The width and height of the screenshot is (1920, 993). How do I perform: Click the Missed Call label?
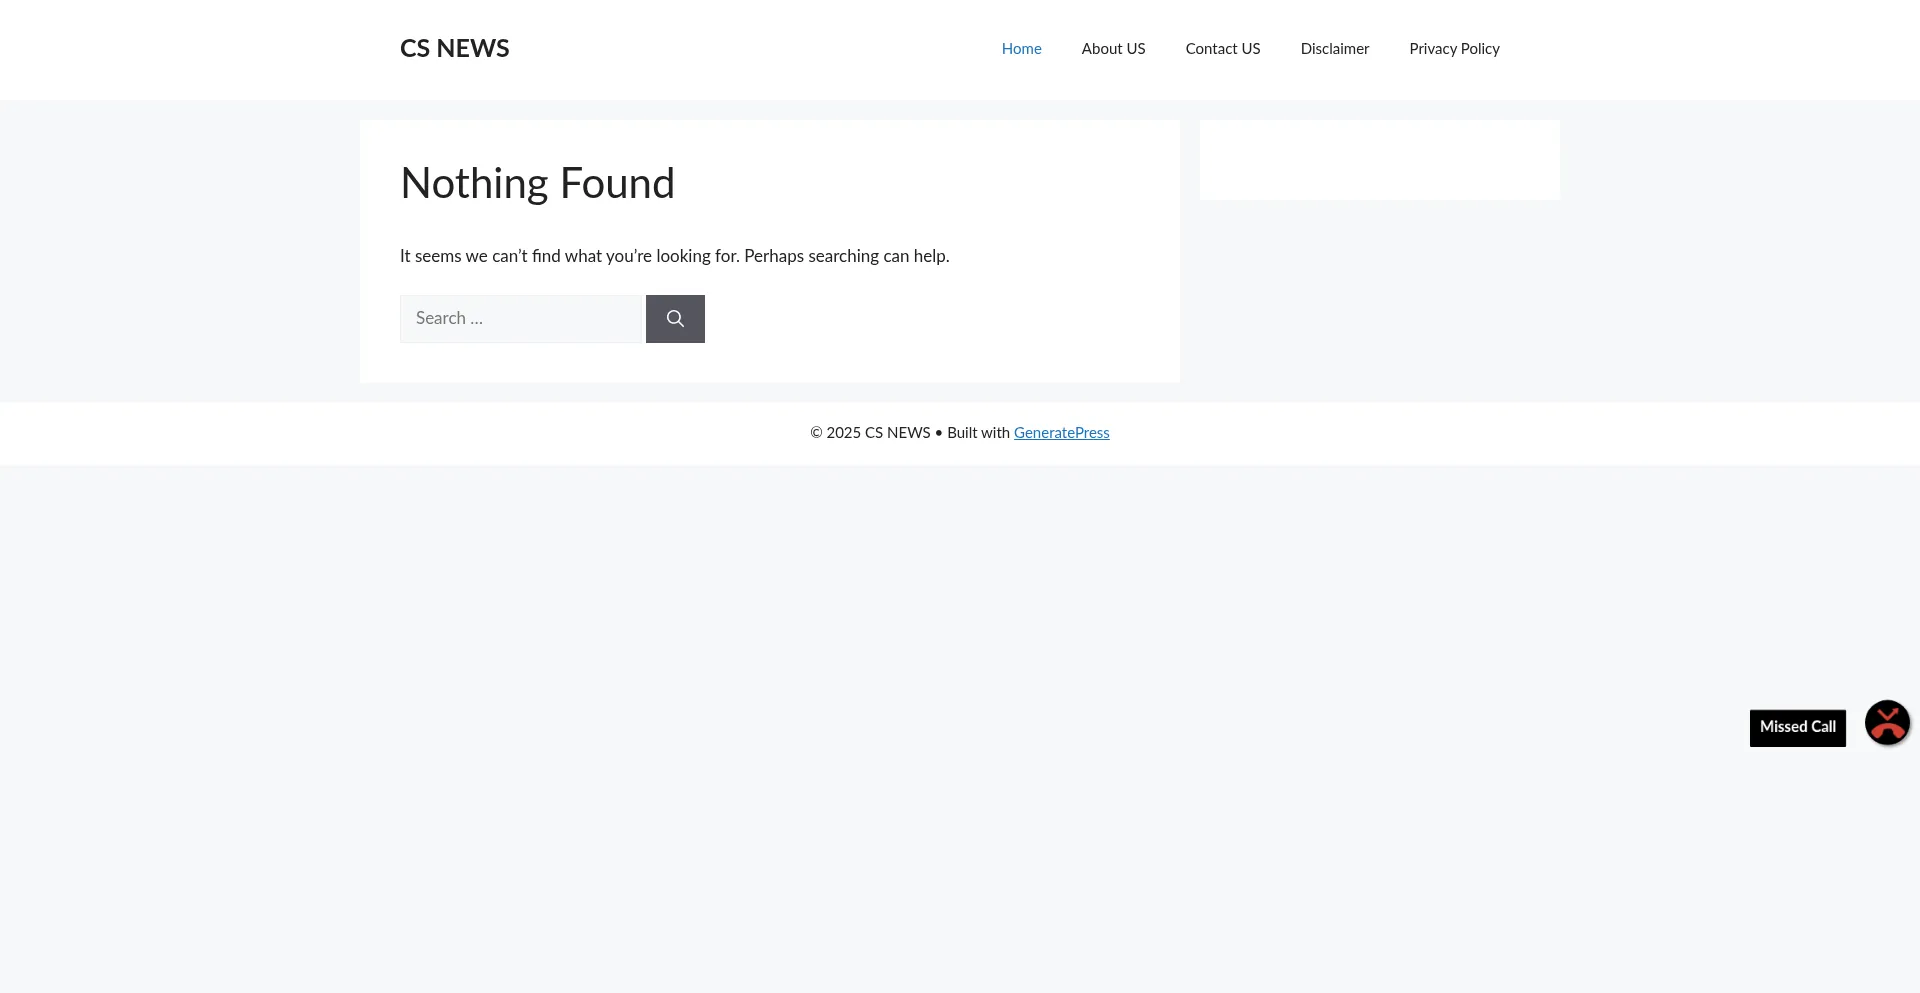pos(1797,728)
